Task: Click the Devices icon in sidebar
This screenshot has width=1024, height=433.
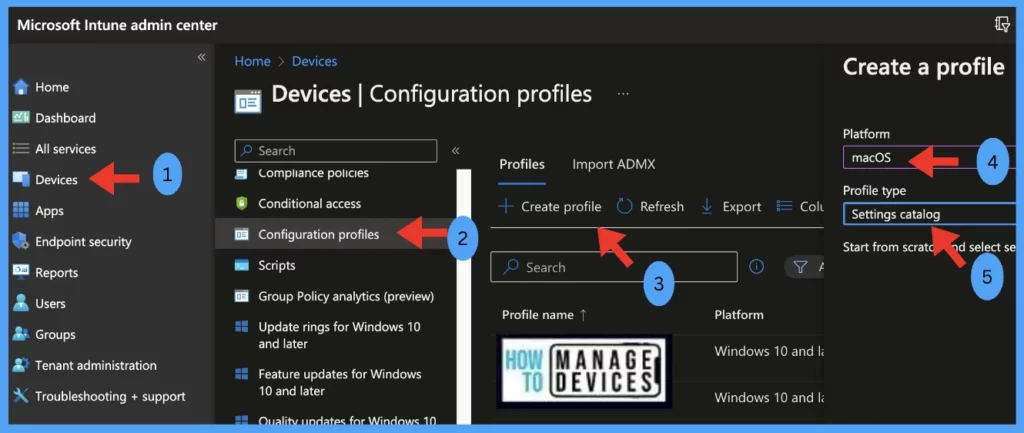Action: click(x=21, y=180)
